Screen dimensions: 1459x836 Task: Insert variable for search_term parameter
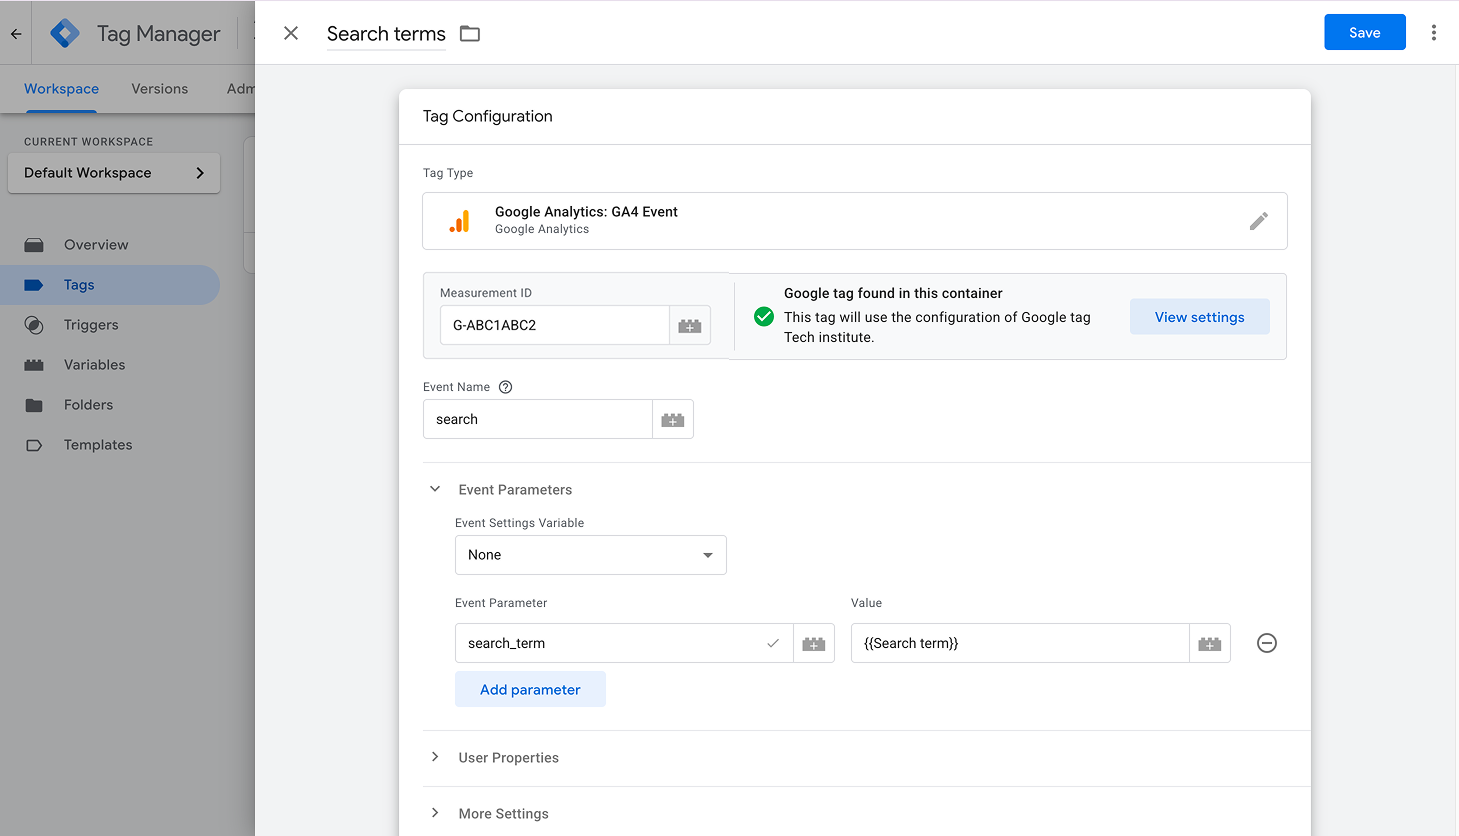pos(814,643)
